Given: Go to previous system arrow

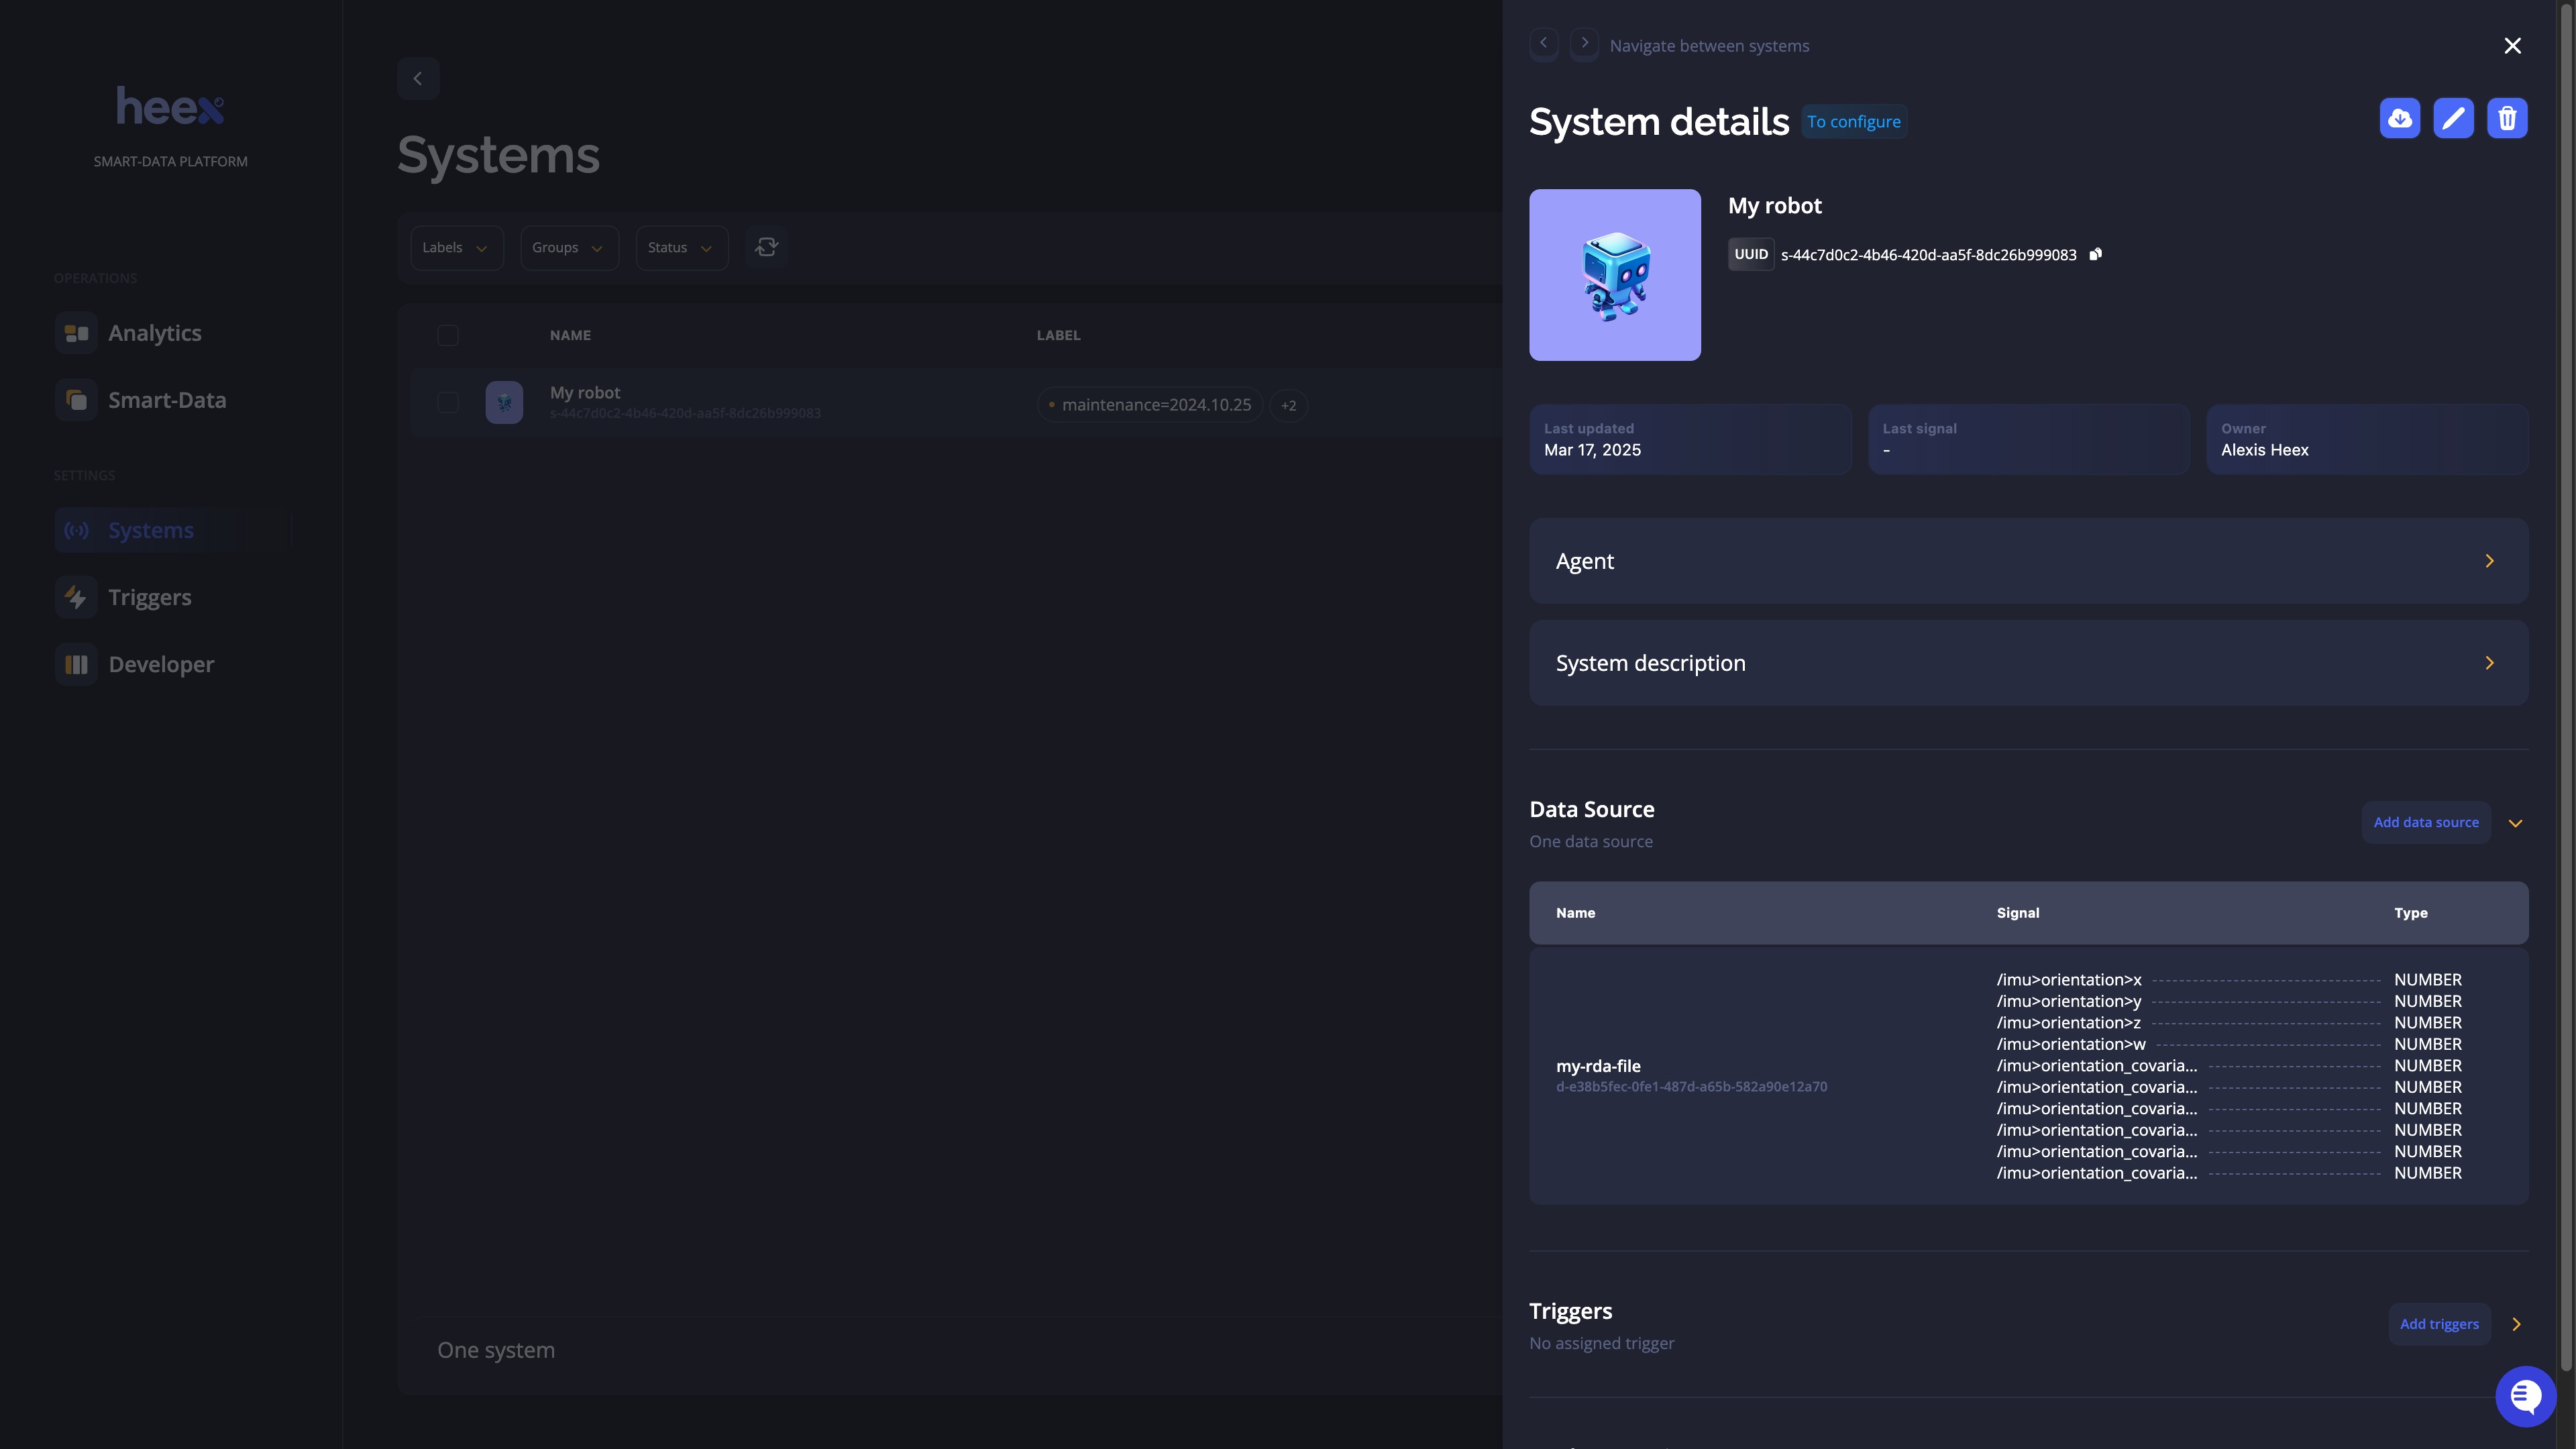Looking at the screenshot, I should 1544,44.
